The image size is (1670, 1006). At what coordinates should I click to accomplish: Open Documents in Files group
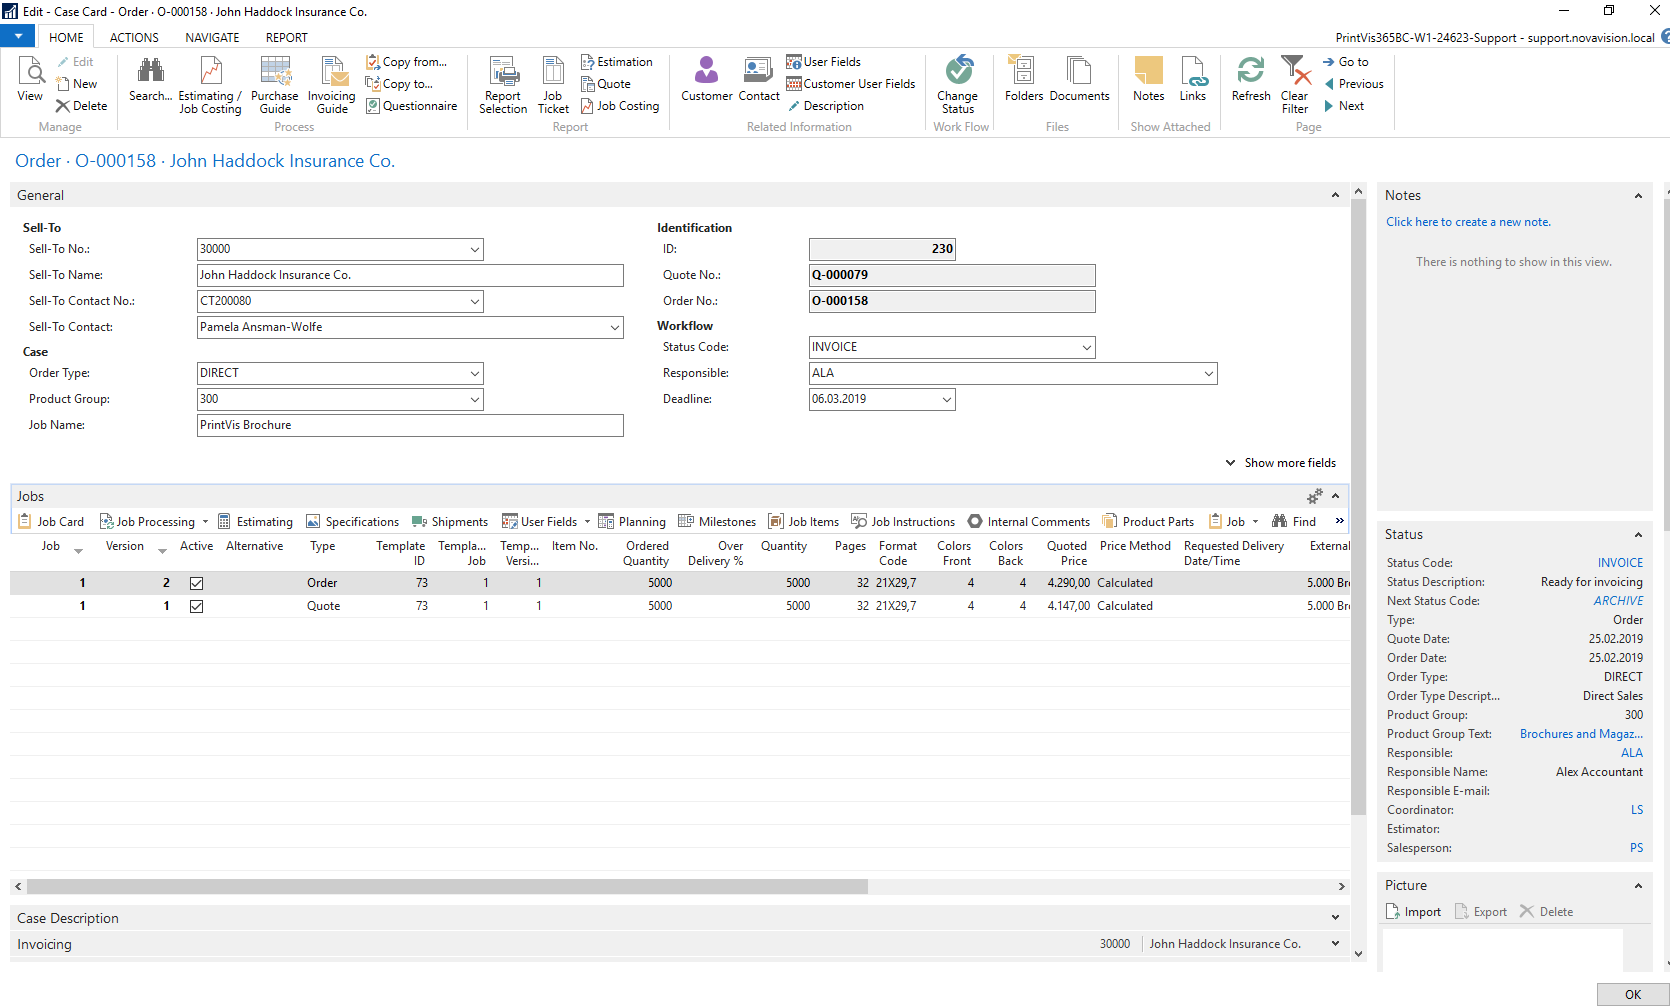click(x=1079, y=80)
